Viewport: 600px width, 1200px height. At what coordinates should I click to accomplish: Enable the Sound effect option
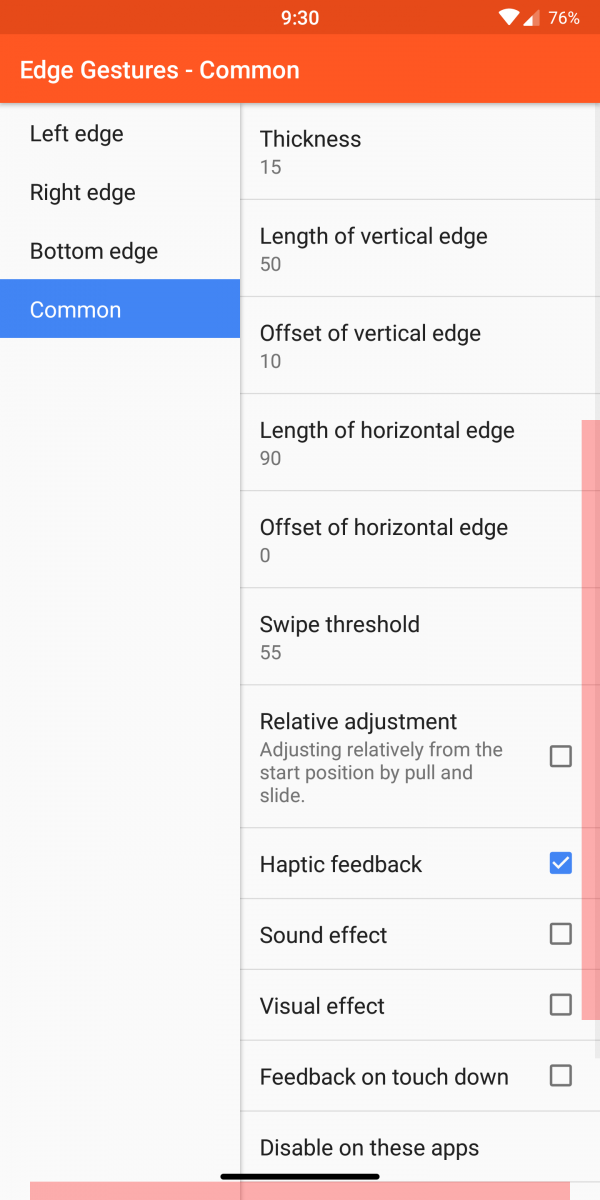coord(561,933)
